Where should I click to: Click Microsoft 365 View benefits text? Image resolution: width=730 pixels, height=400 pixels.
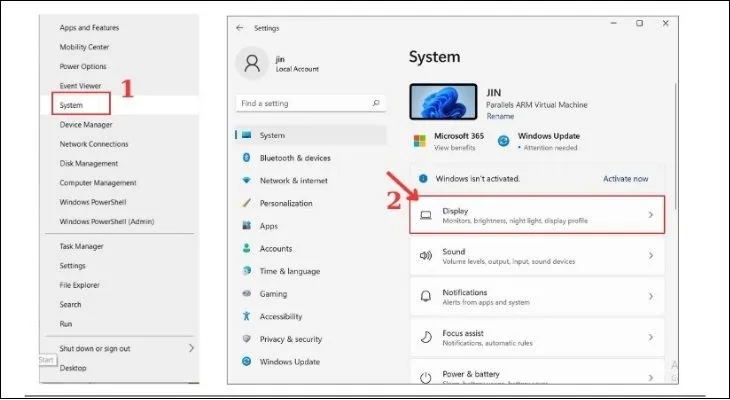[454, 148]
